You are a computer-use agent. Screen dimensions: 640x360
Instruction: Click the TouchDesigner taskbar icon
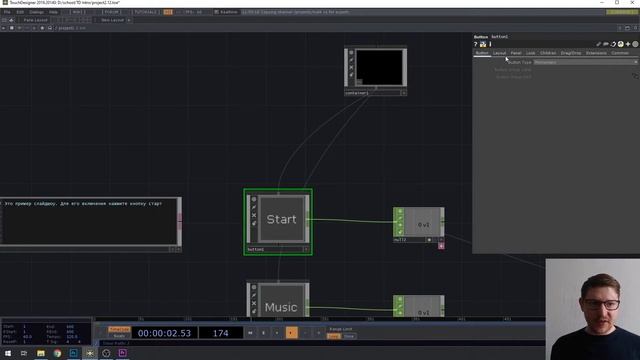[x=90, y=353]
